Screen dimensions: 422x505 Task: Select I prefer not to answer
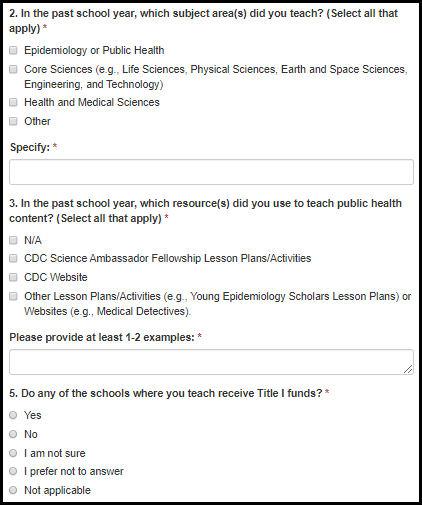[x=13, y=471]
